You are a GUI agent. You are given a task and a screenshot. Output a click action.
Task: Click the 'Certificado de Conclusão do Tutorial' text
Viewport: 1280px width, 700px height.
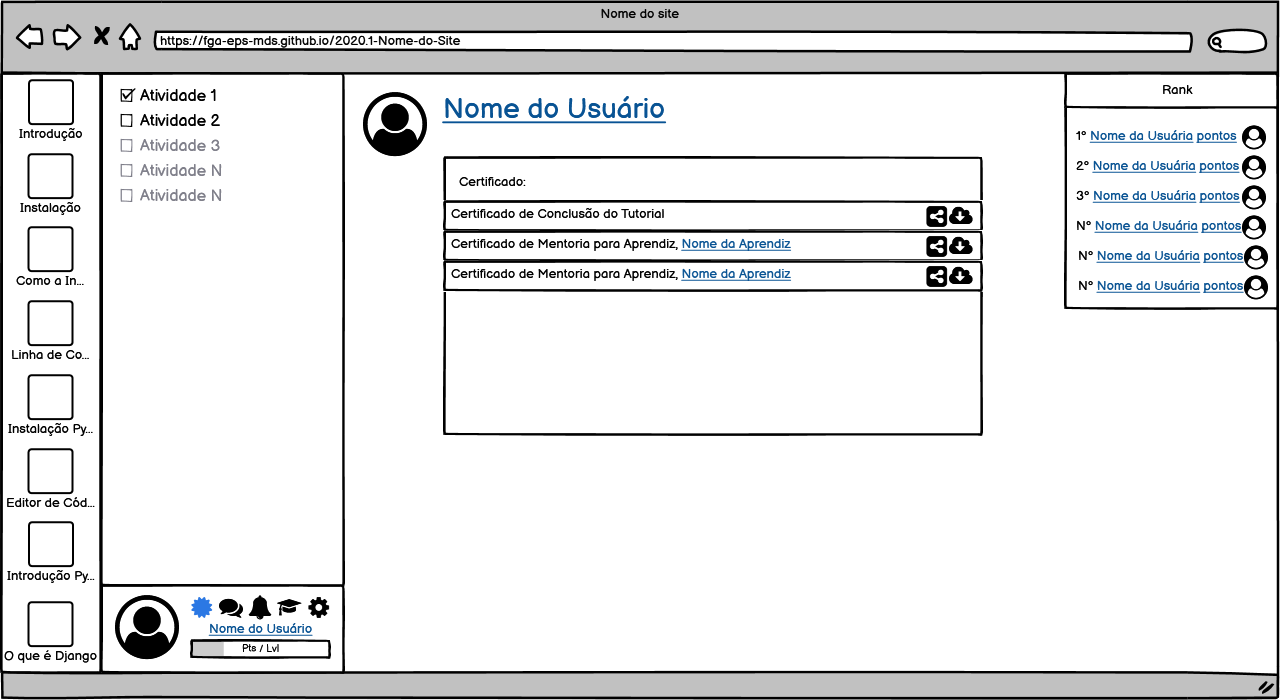558,214
